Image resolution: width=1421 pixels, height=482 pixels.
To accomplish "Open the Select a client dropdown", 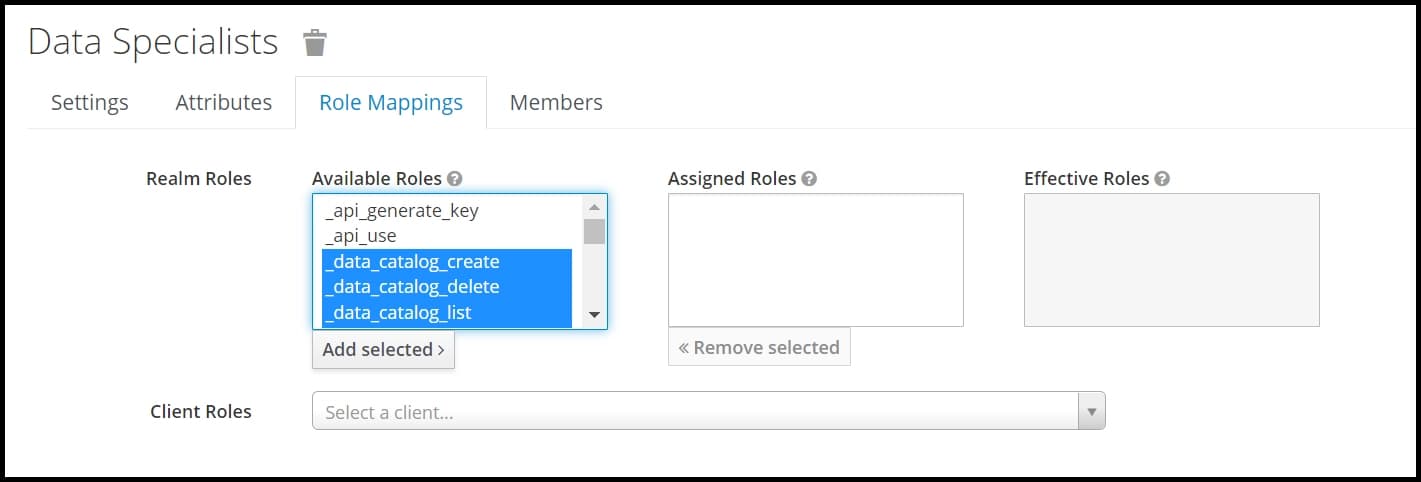I will 709,411.
